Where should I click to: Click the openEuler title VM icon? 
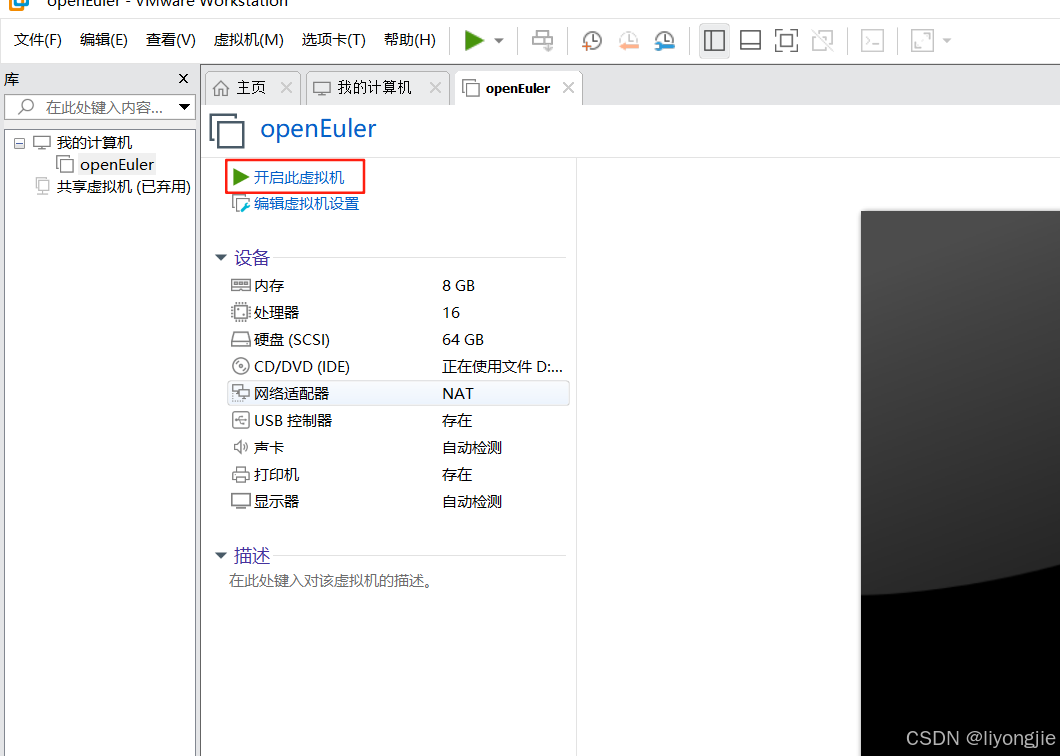[x=227, y=131]
